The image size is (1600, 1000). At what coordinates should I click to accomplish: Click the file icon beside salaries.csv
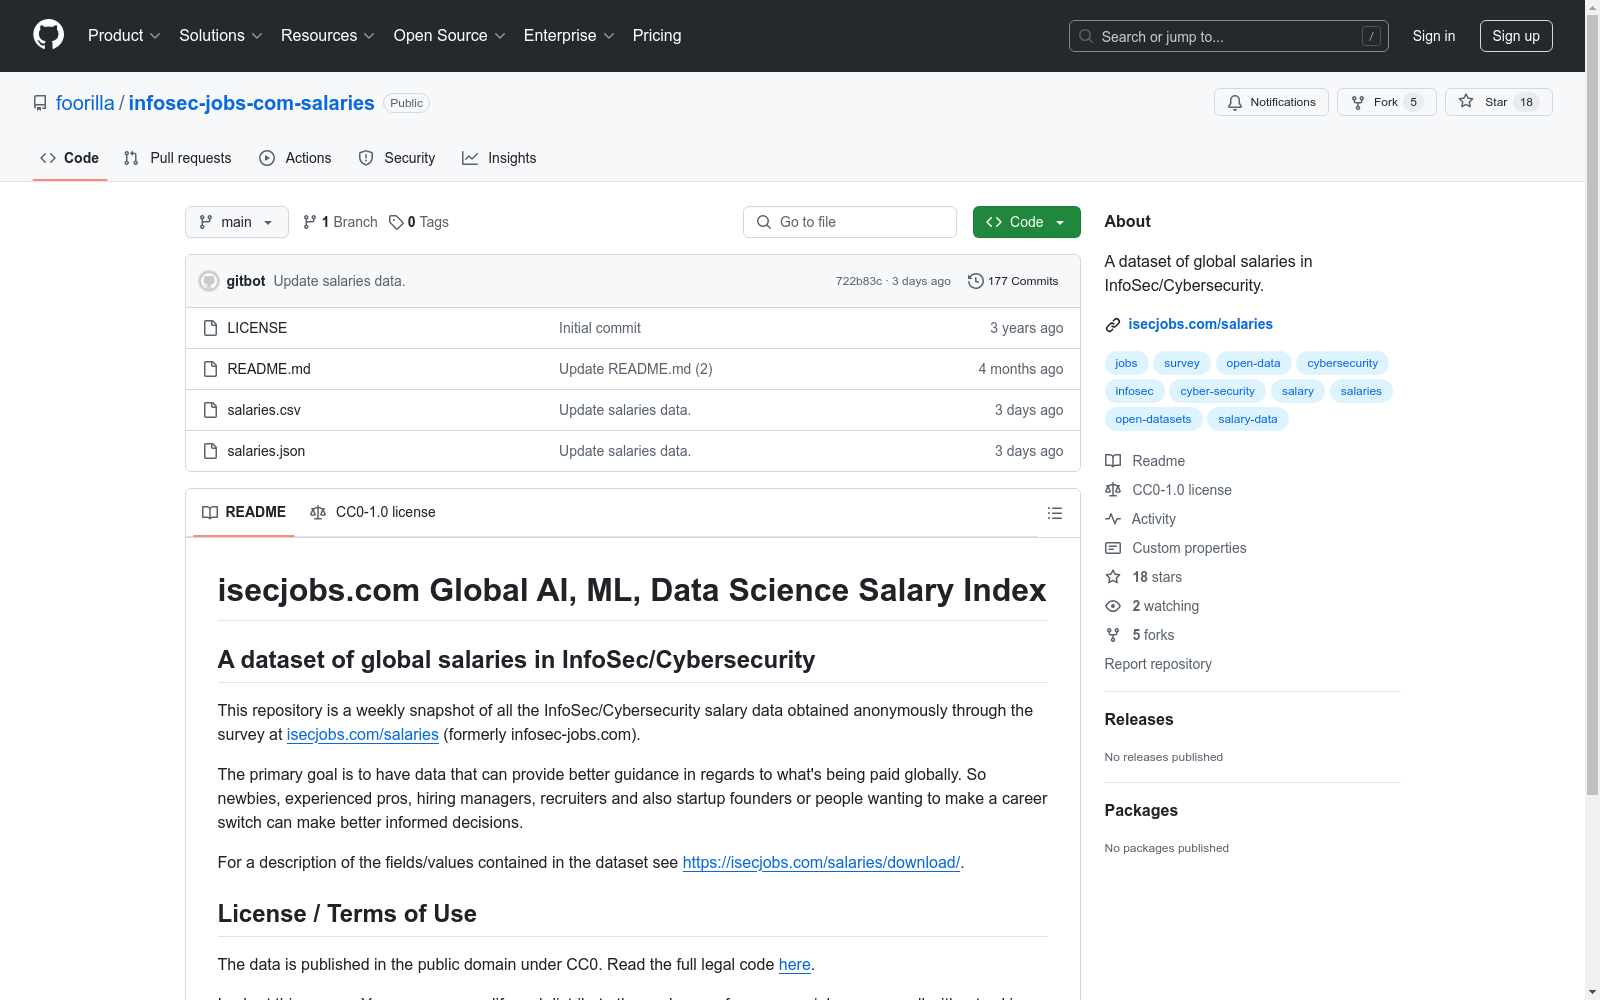click(210, 410)
